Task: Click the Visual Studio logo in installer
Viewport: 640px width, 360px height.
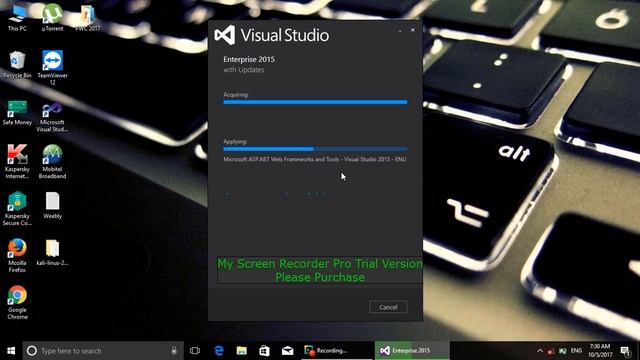Action: point(225,35)
